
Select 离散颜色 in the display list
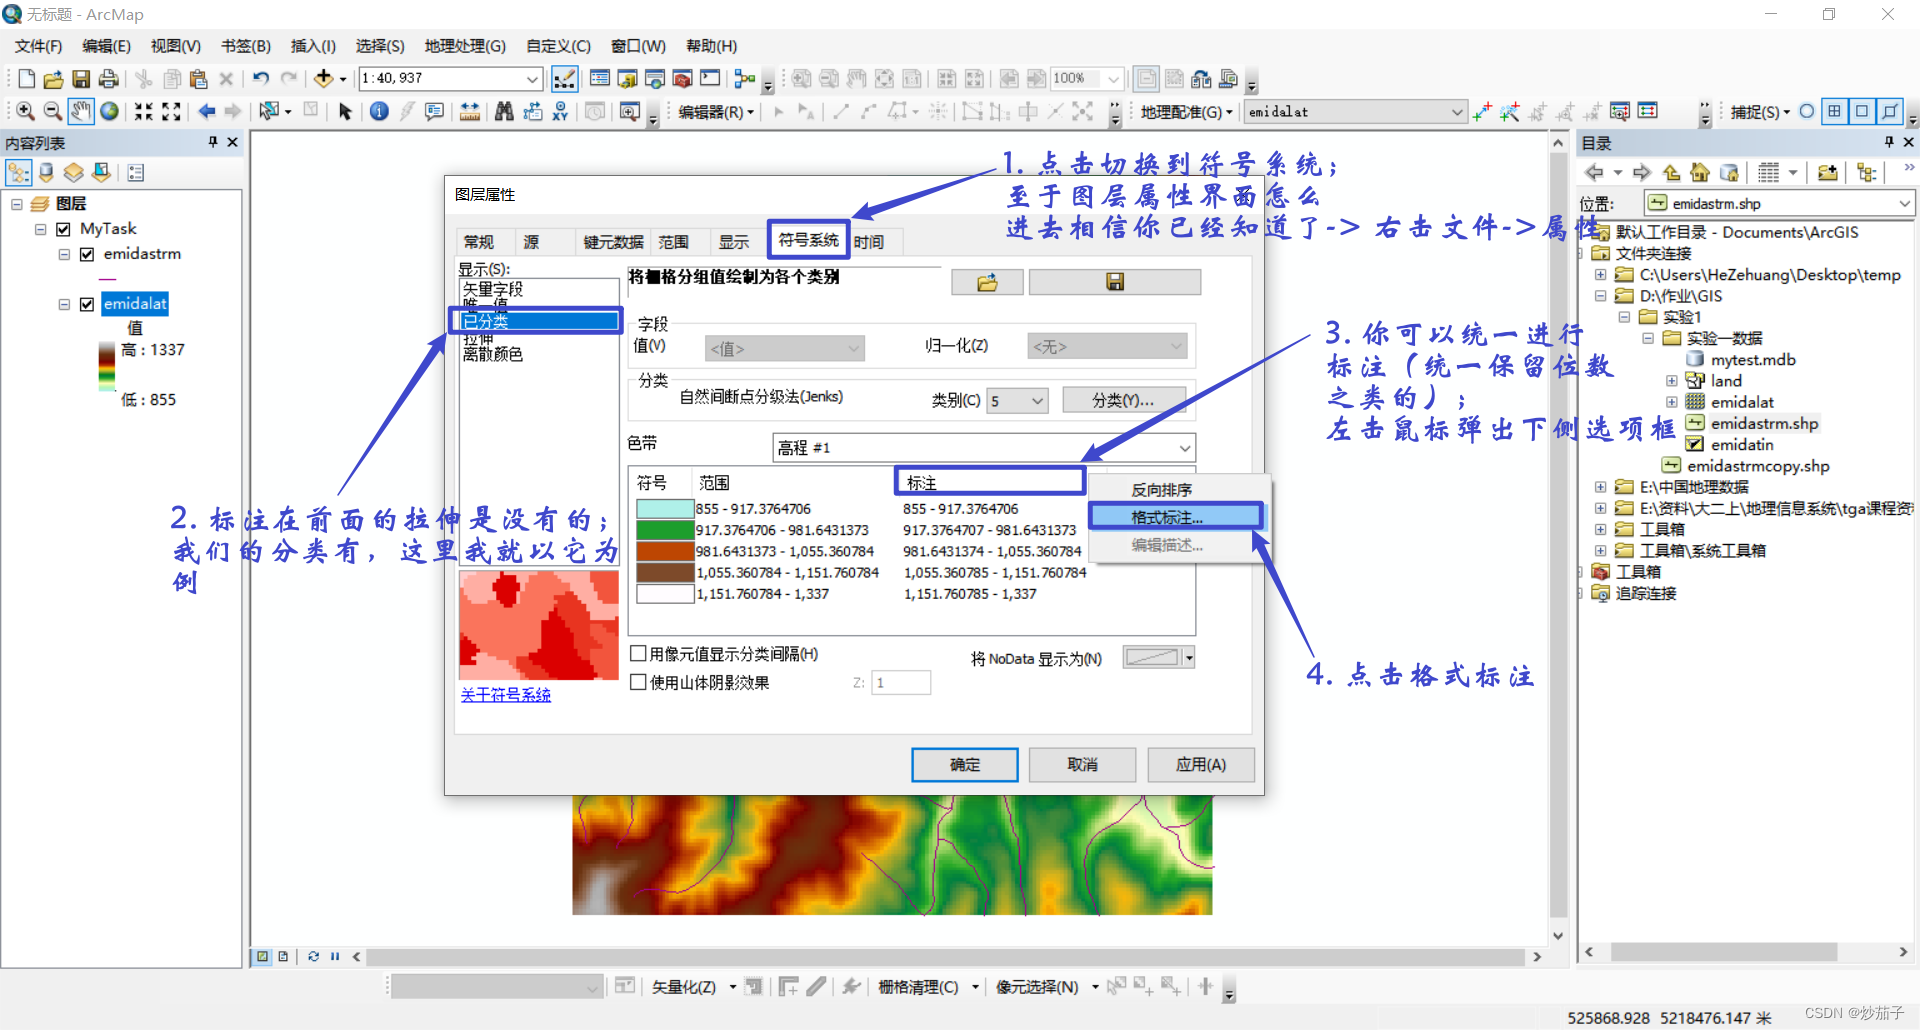click(x=492, y=354)
